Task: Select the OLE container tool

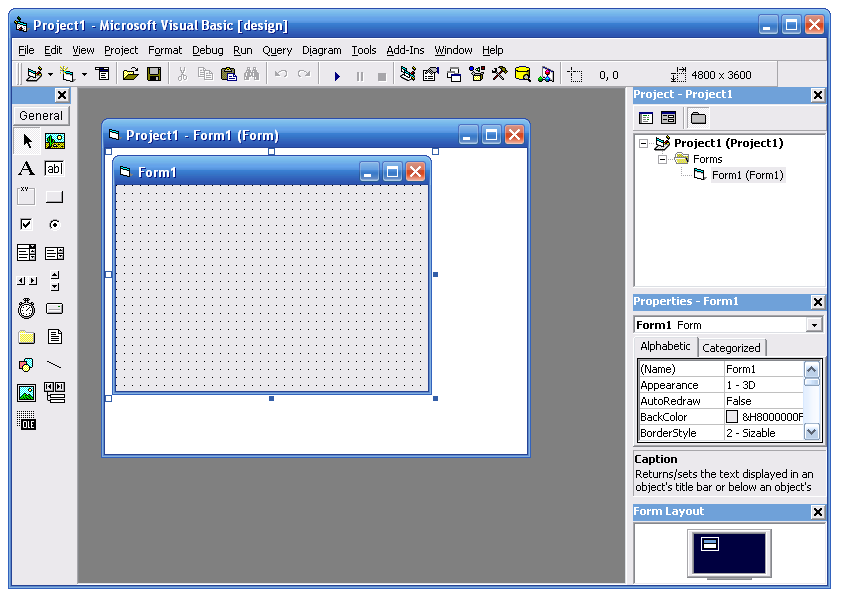Action: click(x=26, y=421)
